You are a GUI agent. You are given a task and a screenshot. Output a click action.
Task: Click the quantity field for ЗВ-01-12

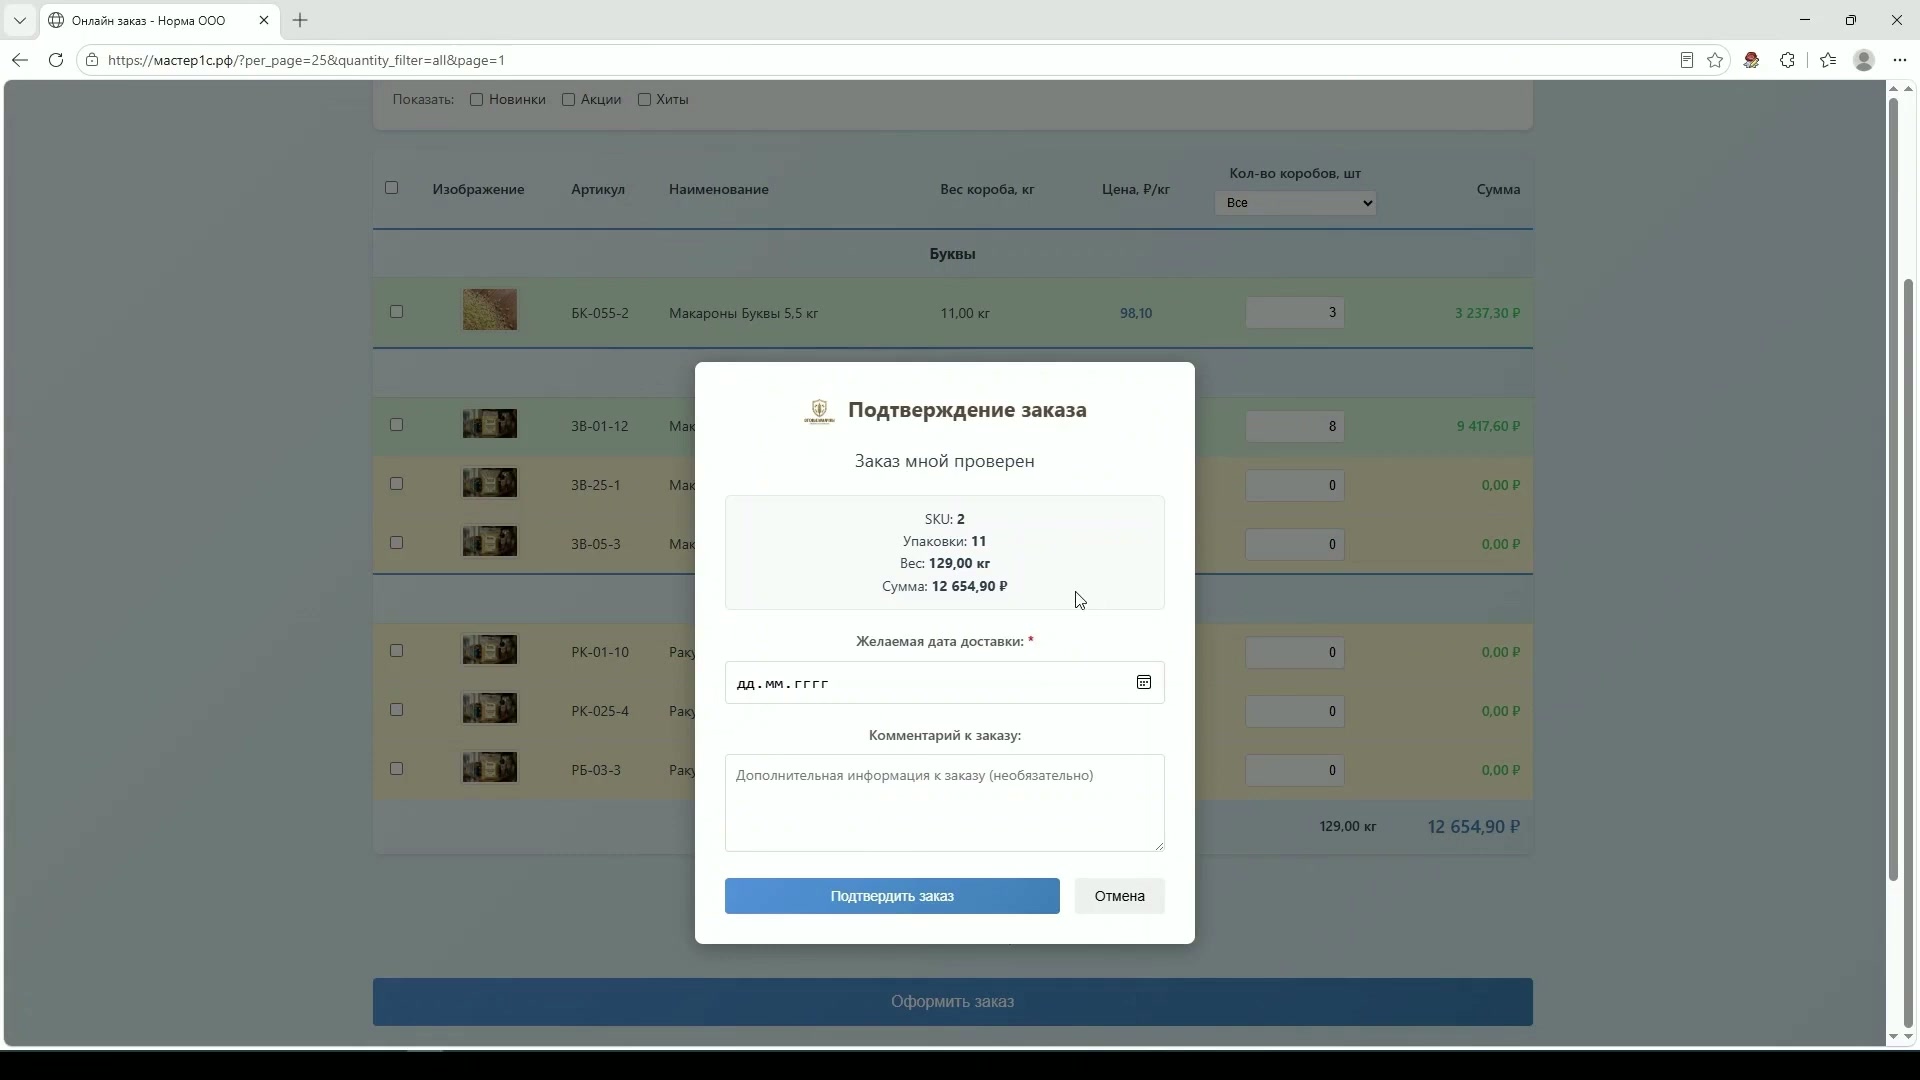[x=1295, y=426]
